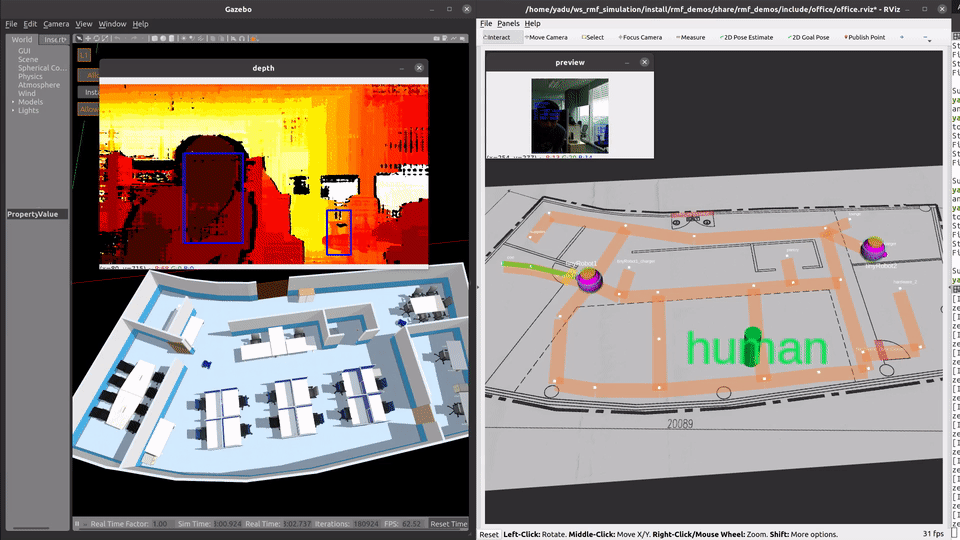Select the 2D Goal Pose tool
Image resolution: width=960 pixels, height=540 pixels.
point(809,37)
